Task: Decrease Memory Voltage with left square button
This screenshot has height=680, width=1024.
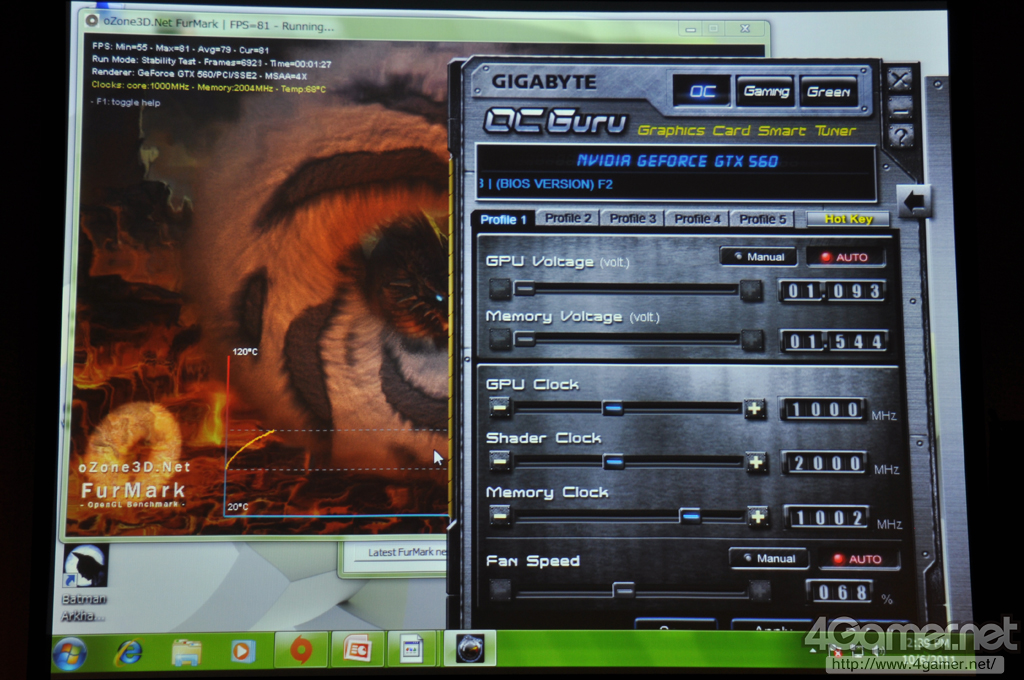Action: pyautogui.click(x=500, y=338)
